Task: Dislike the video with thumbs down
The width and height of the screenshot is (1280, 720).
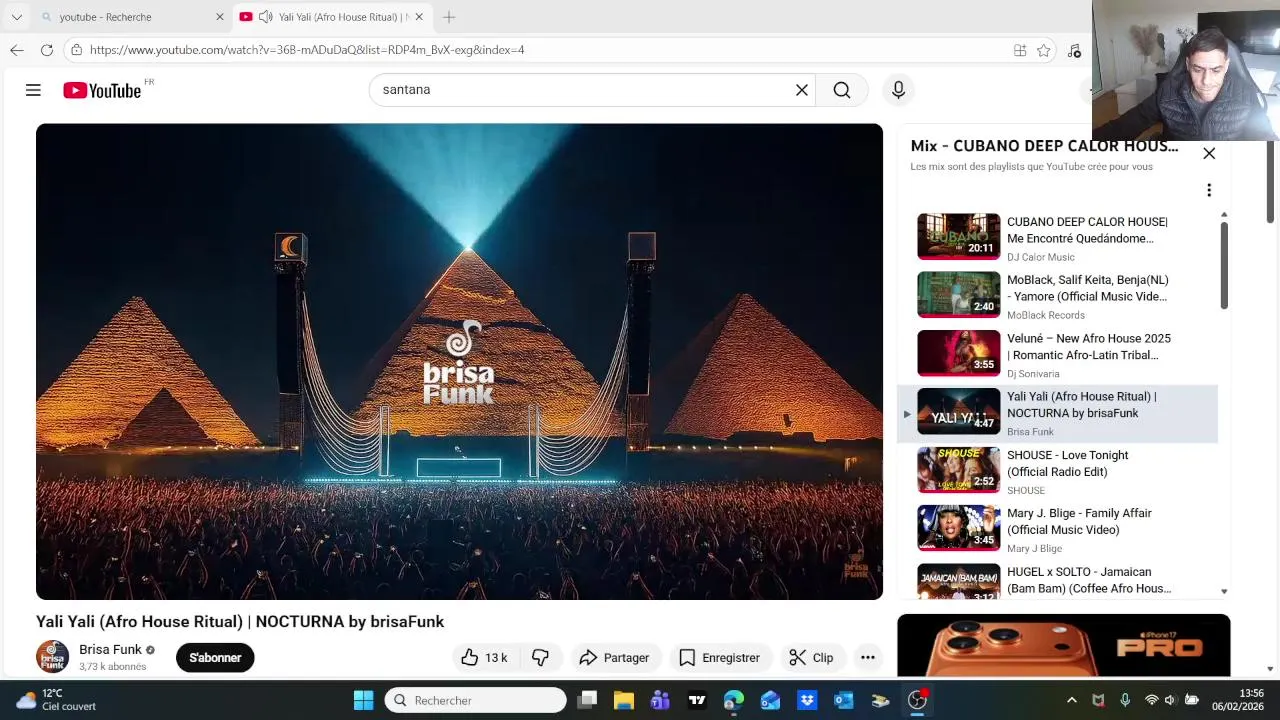Action: tap(541, 657)
